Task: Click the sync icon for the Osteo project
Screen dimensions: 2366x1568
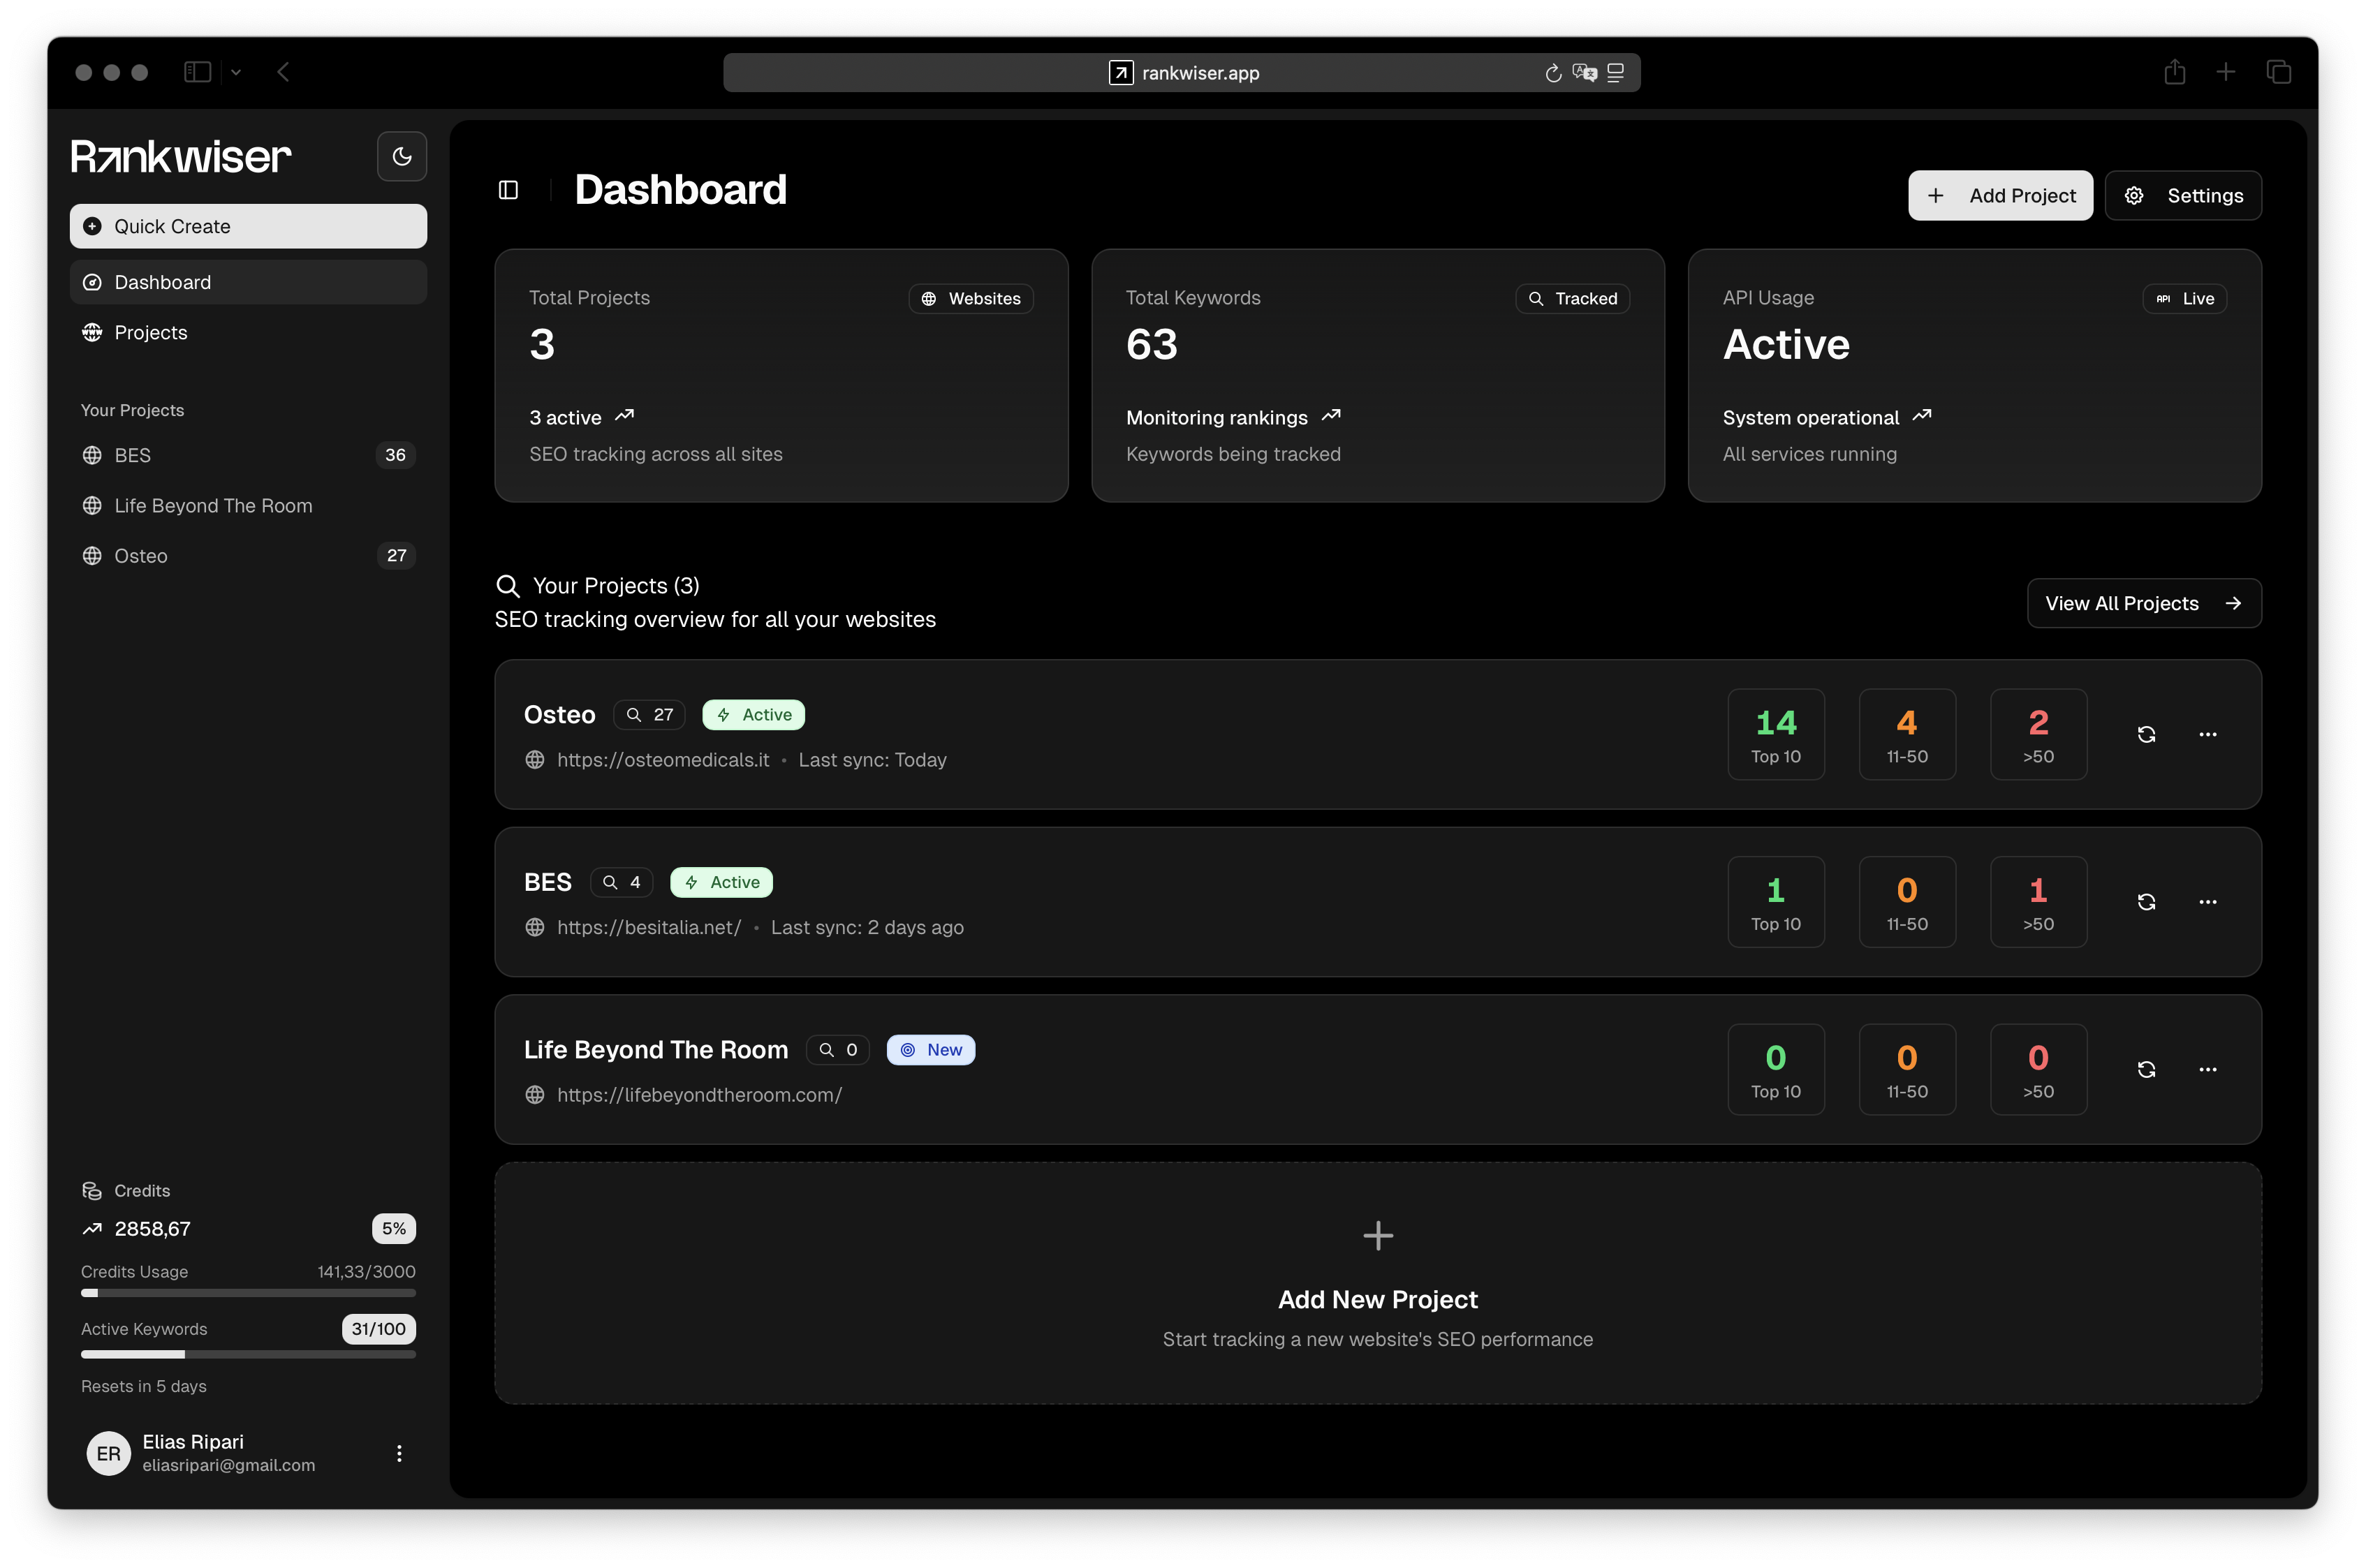Action: point(2146,734)
